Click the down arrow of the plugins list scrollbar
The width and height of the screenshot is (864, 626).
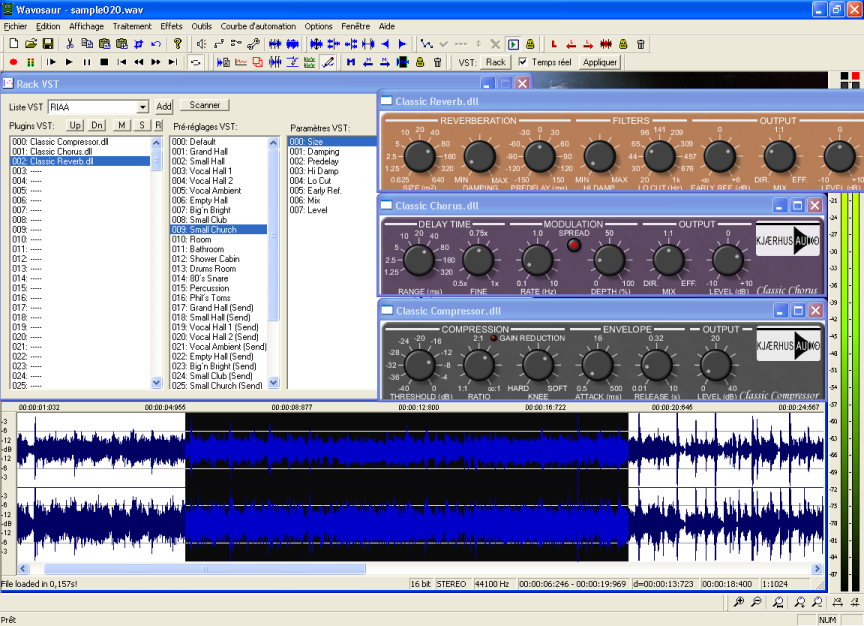coord(156,382)
